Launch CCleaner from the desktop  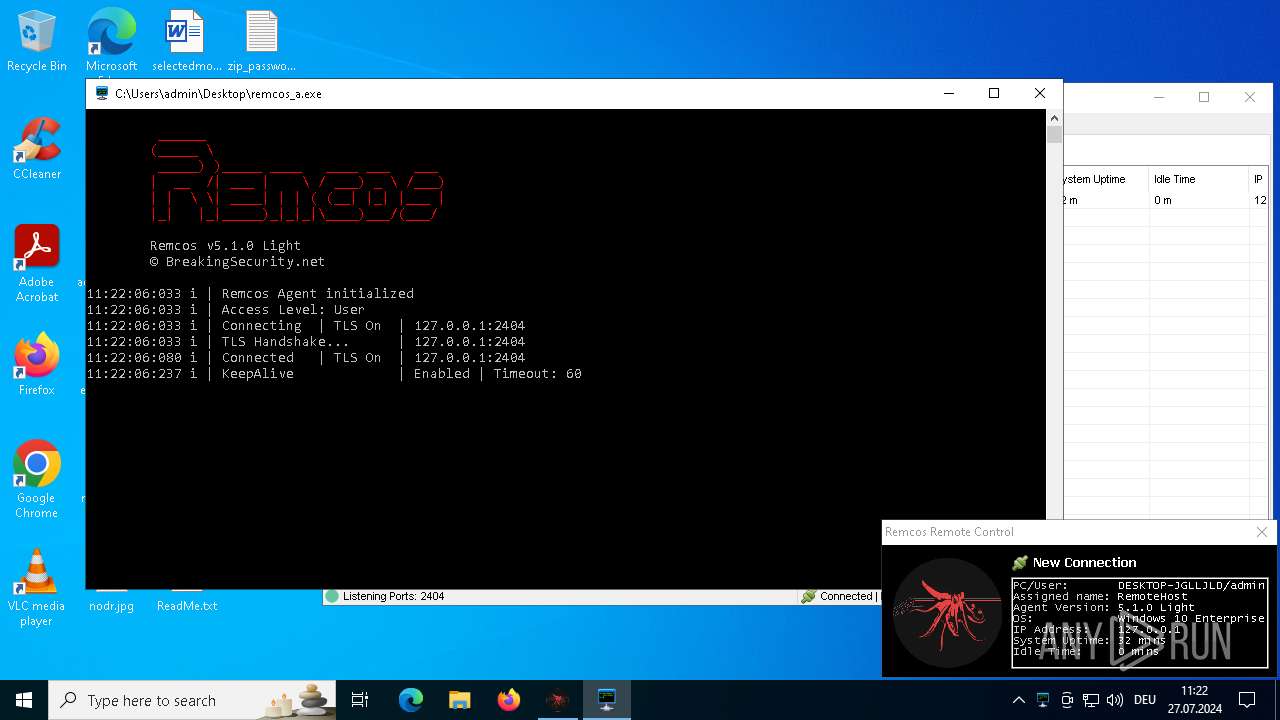37,148
